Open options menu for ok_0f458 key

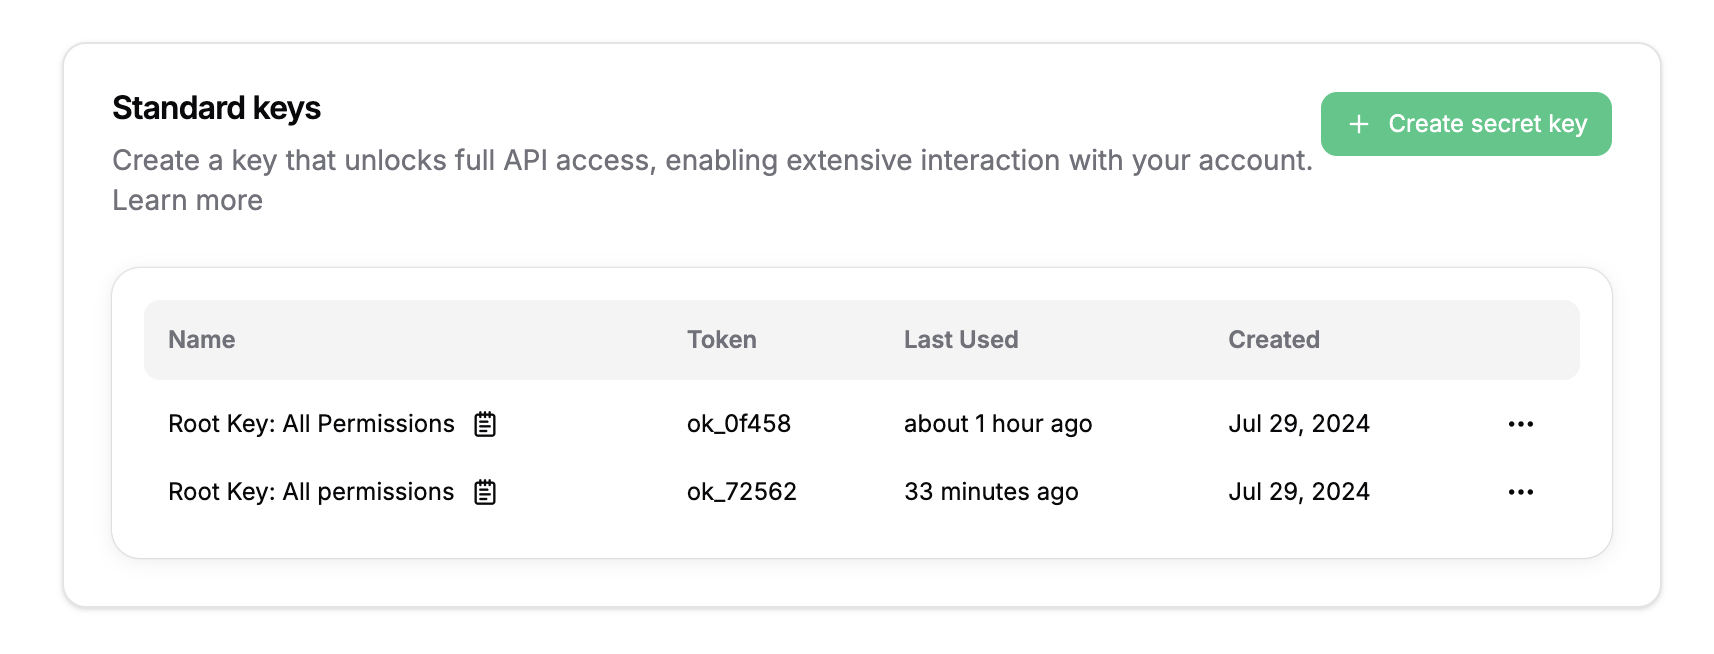(x=1520, y=424)
